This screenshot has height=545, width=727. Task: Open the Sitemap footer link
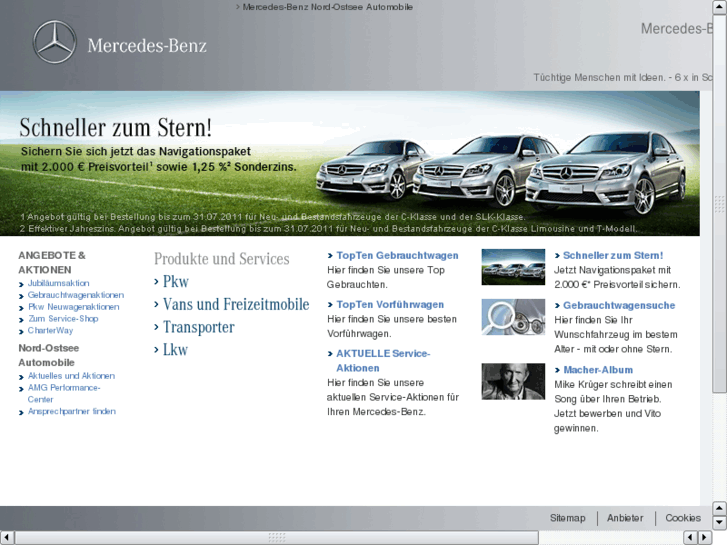coord(568,518)
